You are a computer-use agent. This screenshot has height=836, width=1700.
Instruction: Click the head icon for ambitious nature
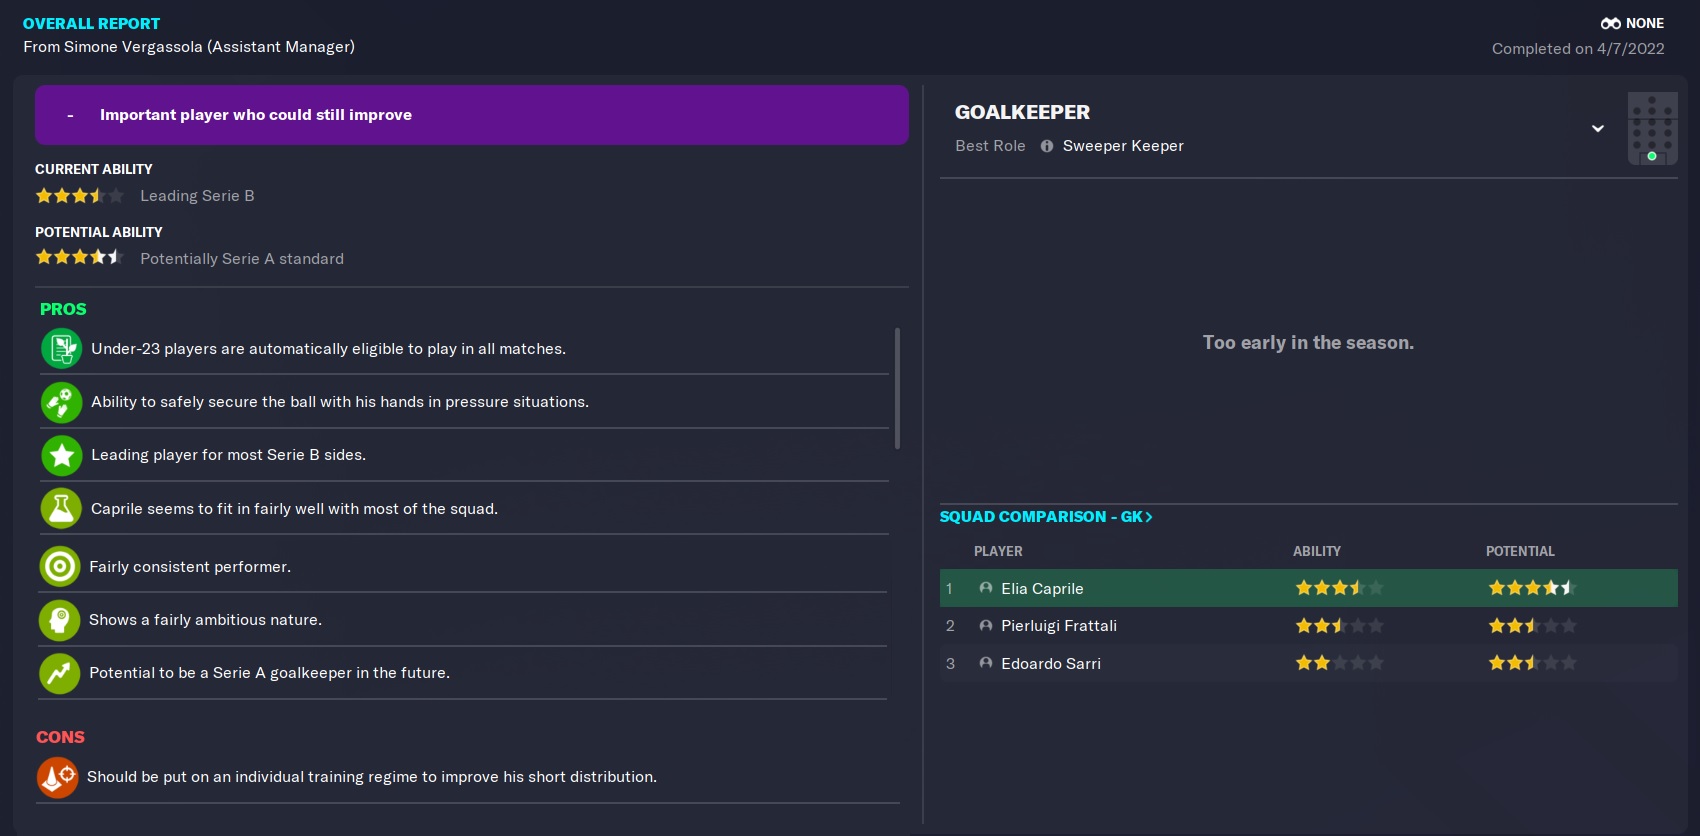coord(59,620)
